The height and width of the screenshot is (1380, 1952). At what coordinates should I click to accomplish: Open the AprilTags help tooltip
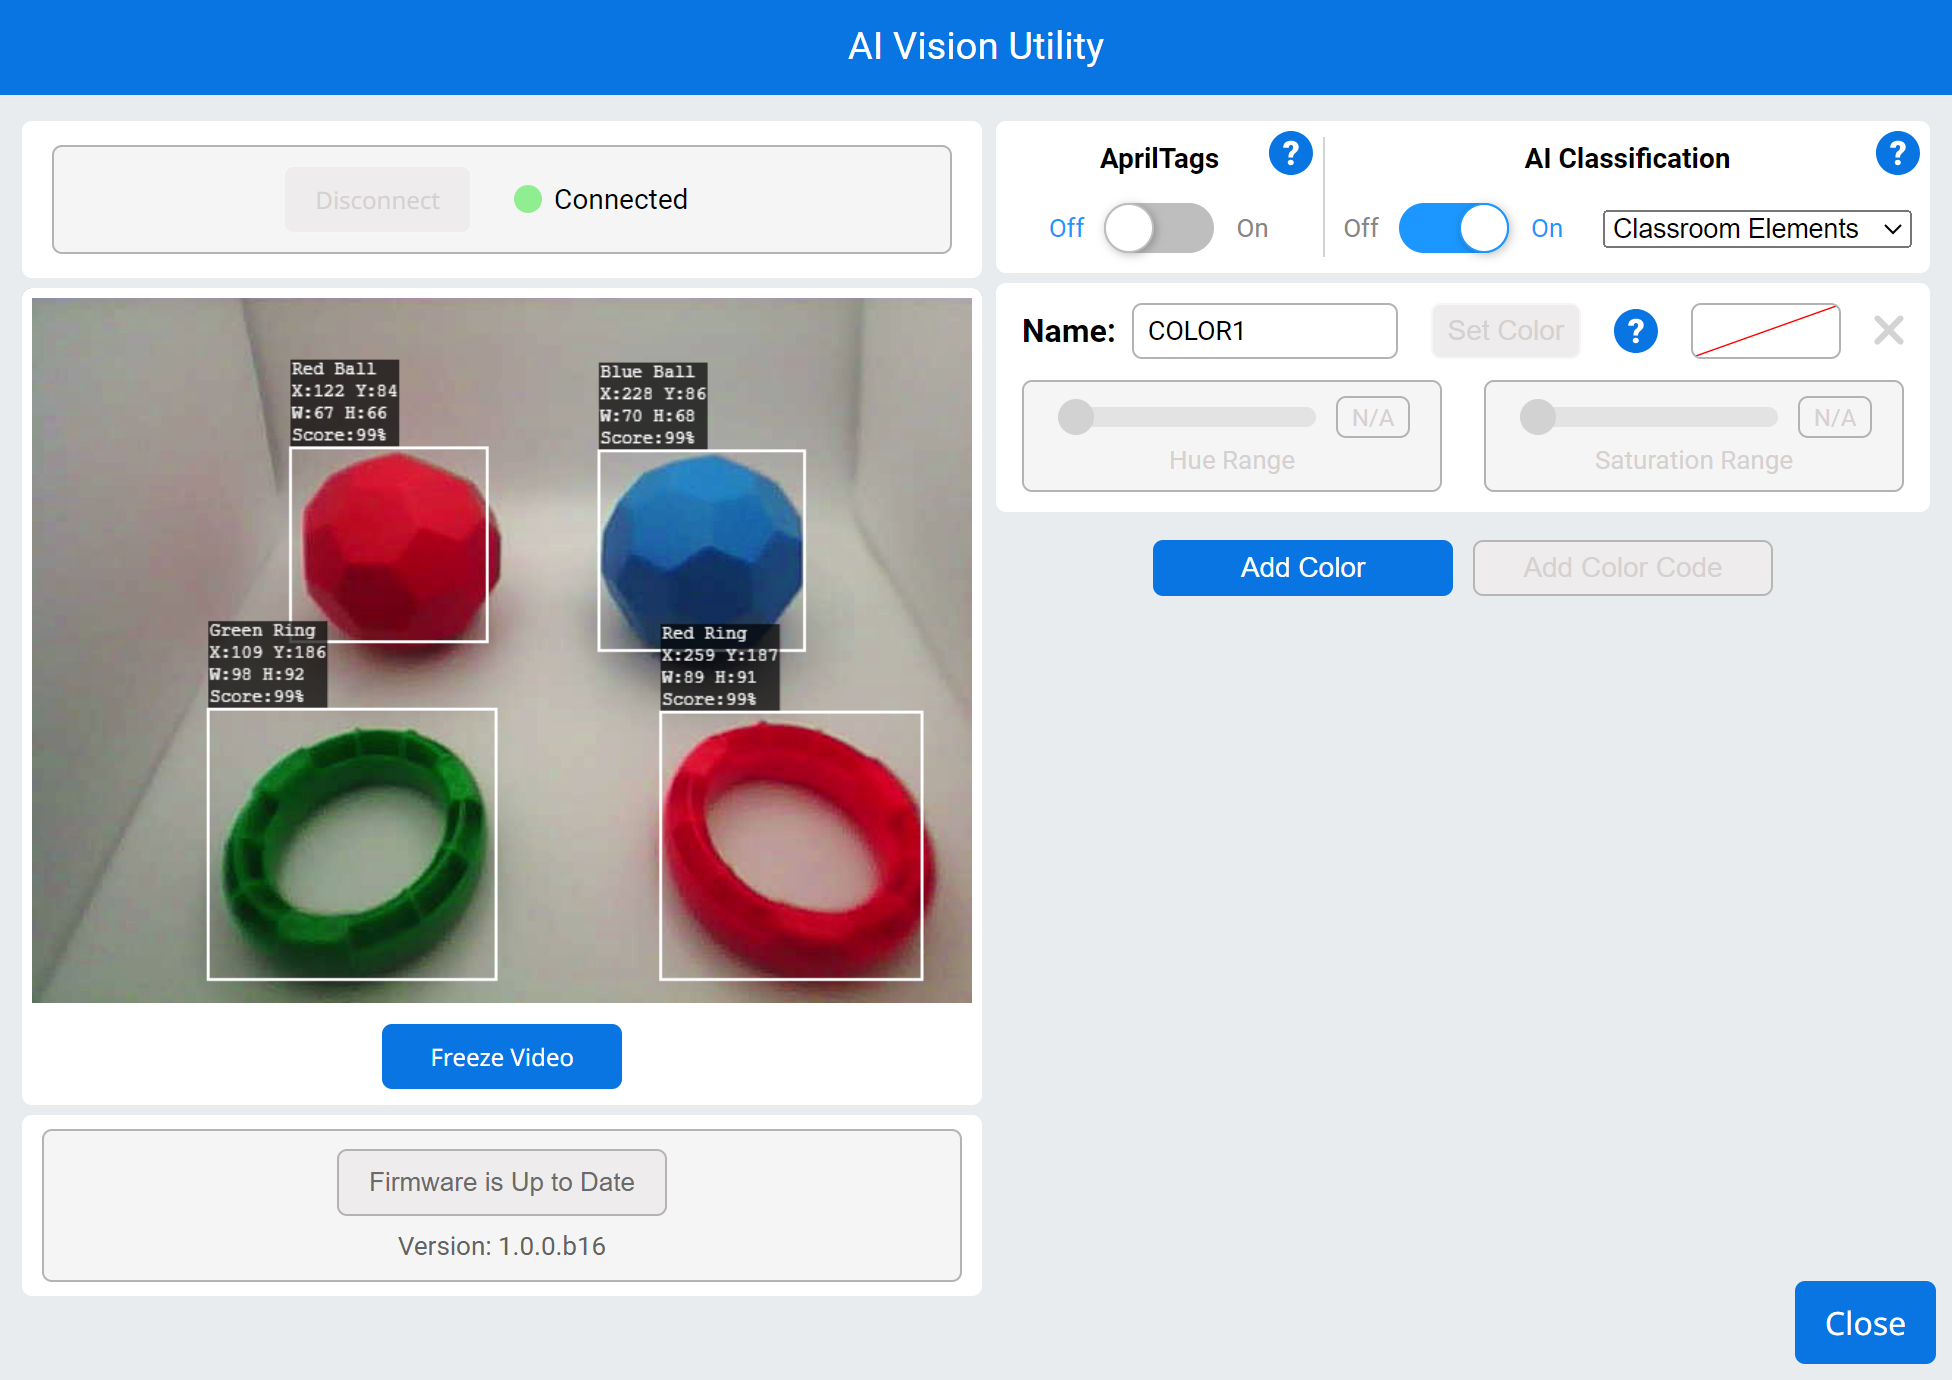click(x=1291, y=153)
